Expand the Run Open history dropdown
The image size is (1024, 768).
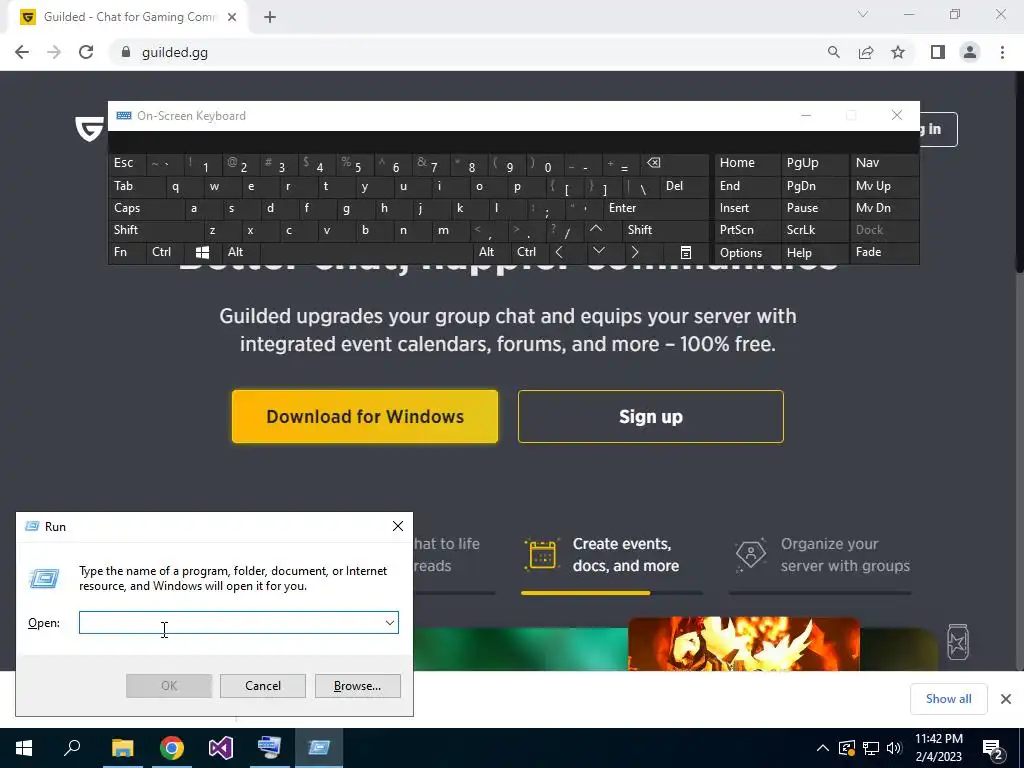tap(390, 623)
